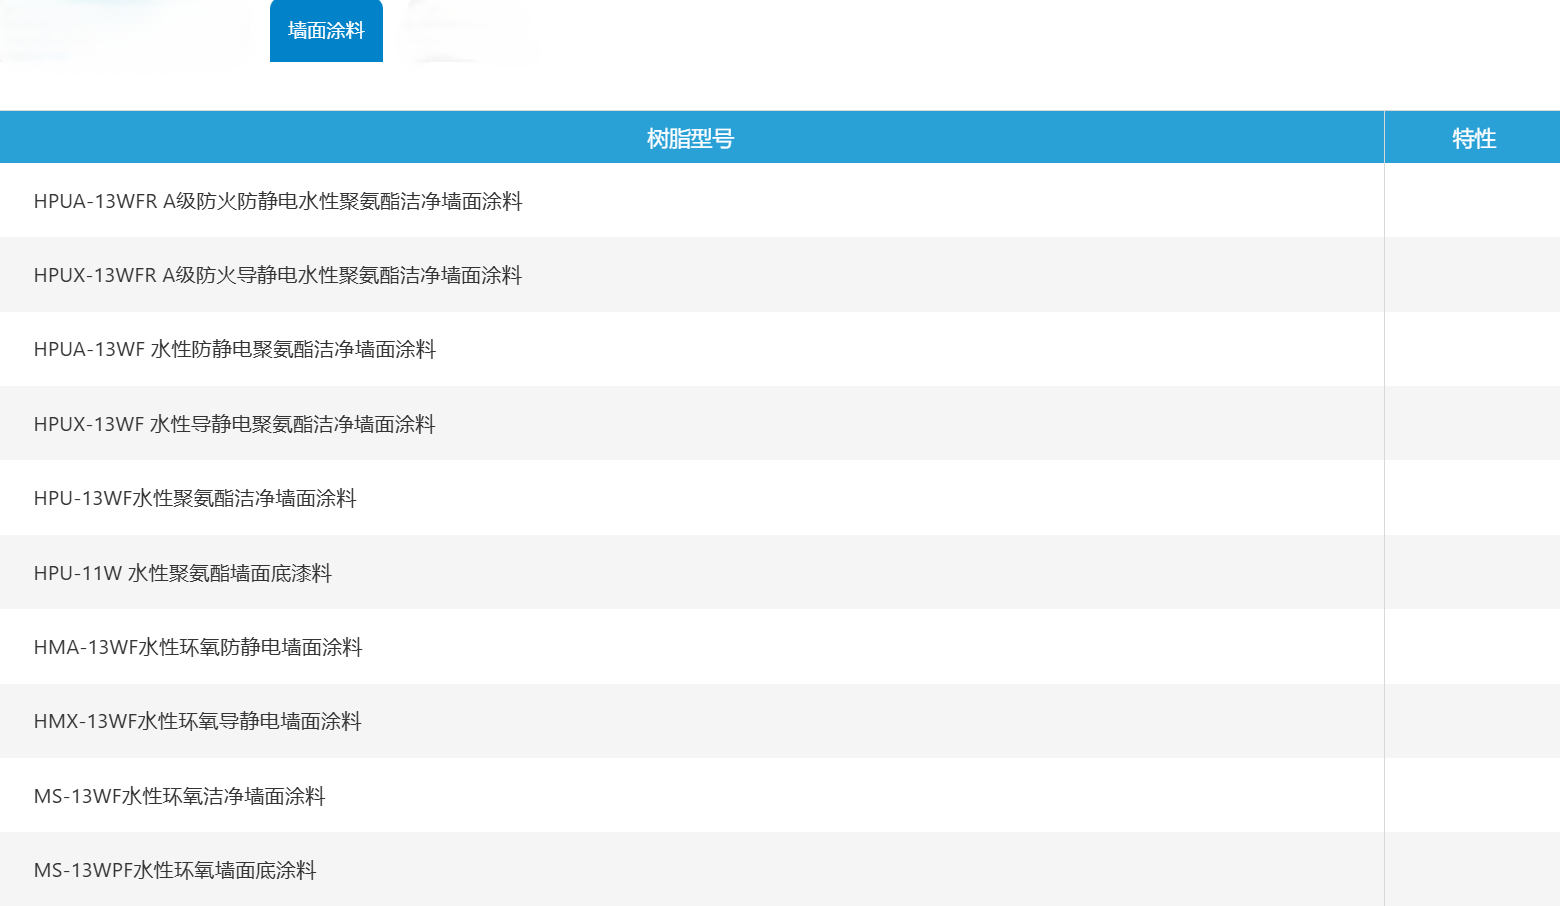Select MS-13WF水性环氧洁净墙面涂料 row

click(180, 796)
